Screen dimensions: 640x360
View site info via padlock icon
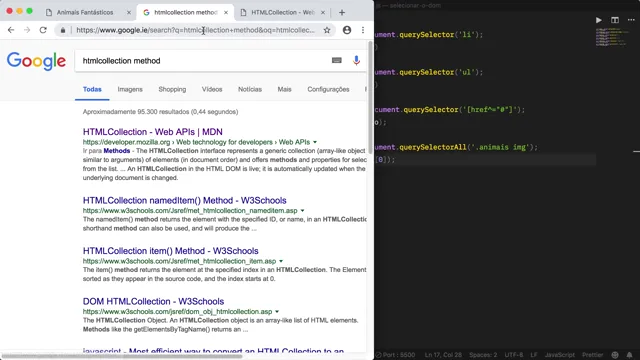pos(63,30)
